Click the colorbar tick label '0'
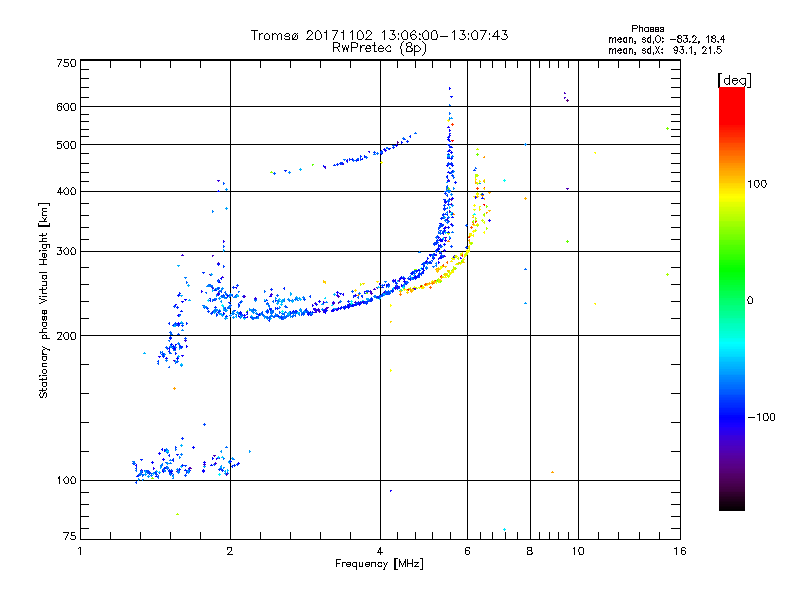Viewport: 800px width, 600px height. [749, 300]
